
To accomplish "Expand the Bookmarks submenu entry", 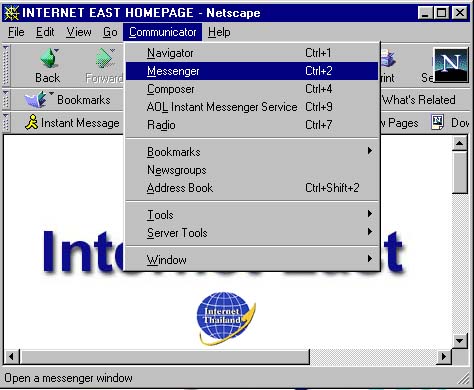I will click(x=252, y=152).
